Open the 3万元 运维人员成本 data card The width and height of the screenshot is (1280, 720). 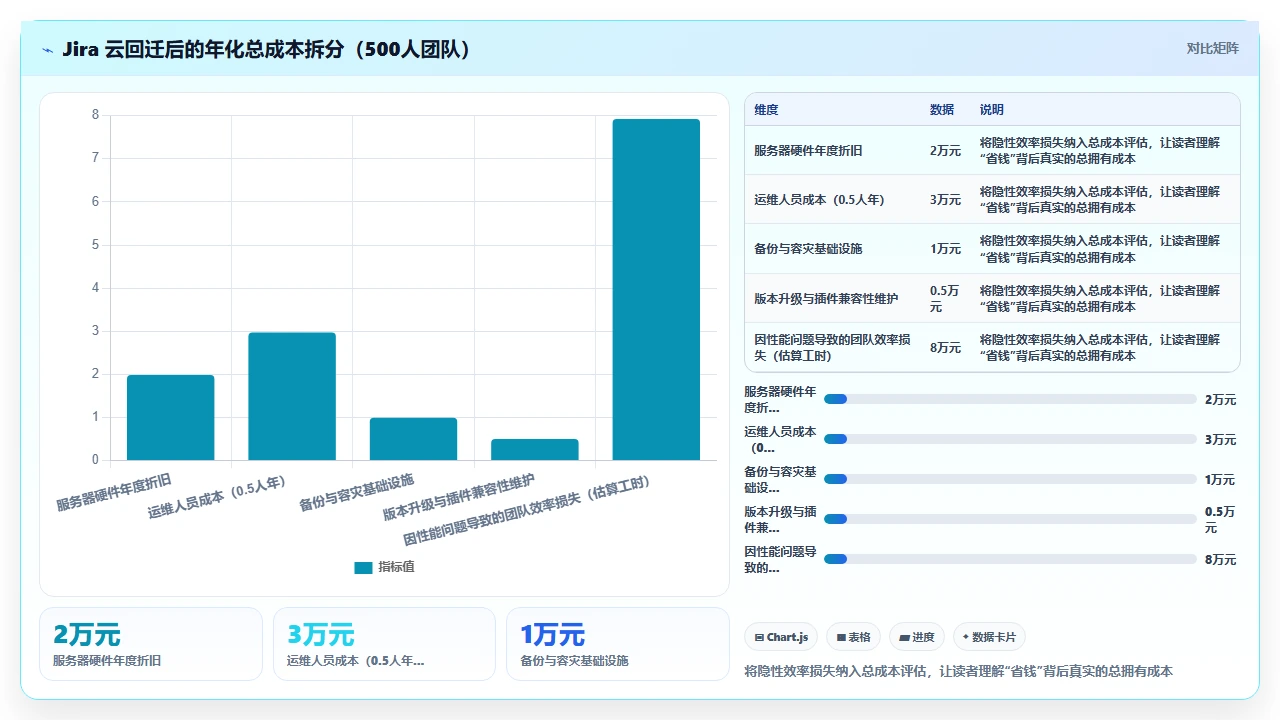[x=384, y=644]
